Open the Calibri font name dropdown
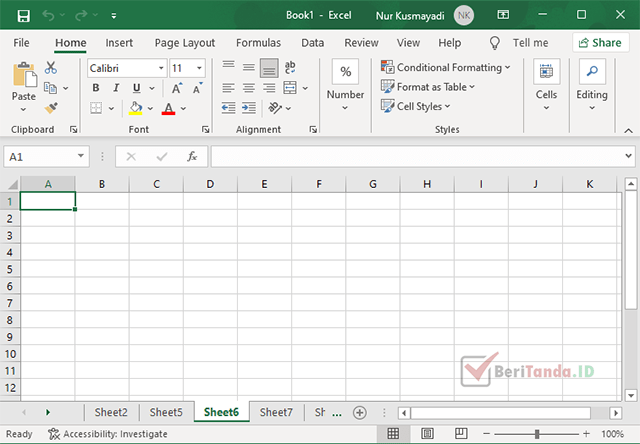Viewport: 640px width, 444px height. [x=161, y=68]
